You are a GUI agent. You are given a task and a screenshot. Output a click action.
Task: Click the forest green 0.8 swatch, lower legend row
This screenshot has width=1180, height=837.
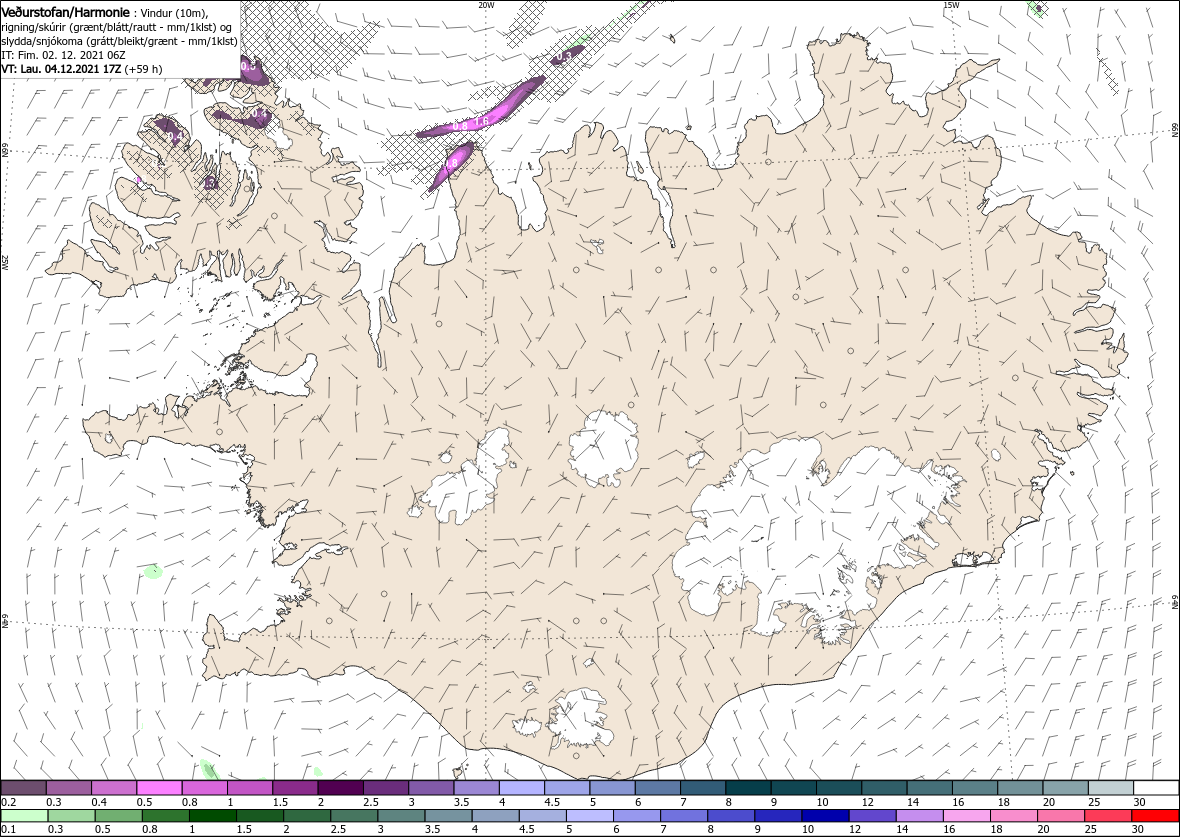(165, 816)
